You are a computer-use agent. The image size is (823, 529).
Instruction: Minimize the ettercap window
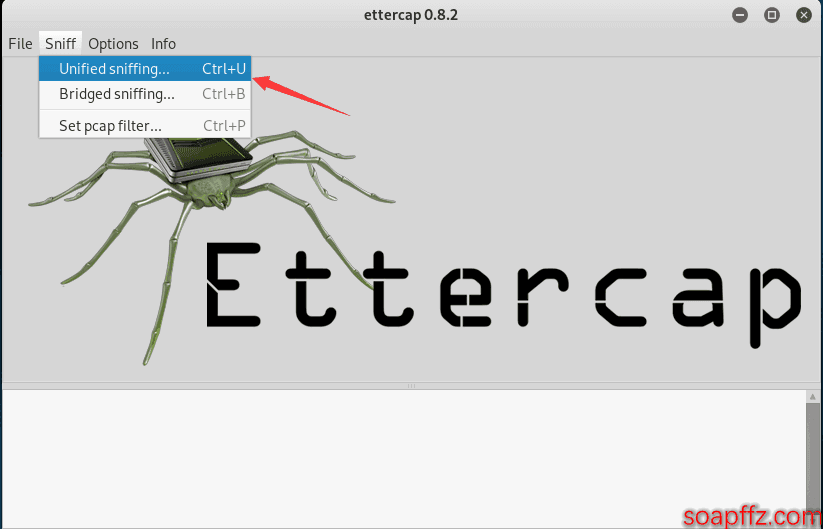pos(740,15)
